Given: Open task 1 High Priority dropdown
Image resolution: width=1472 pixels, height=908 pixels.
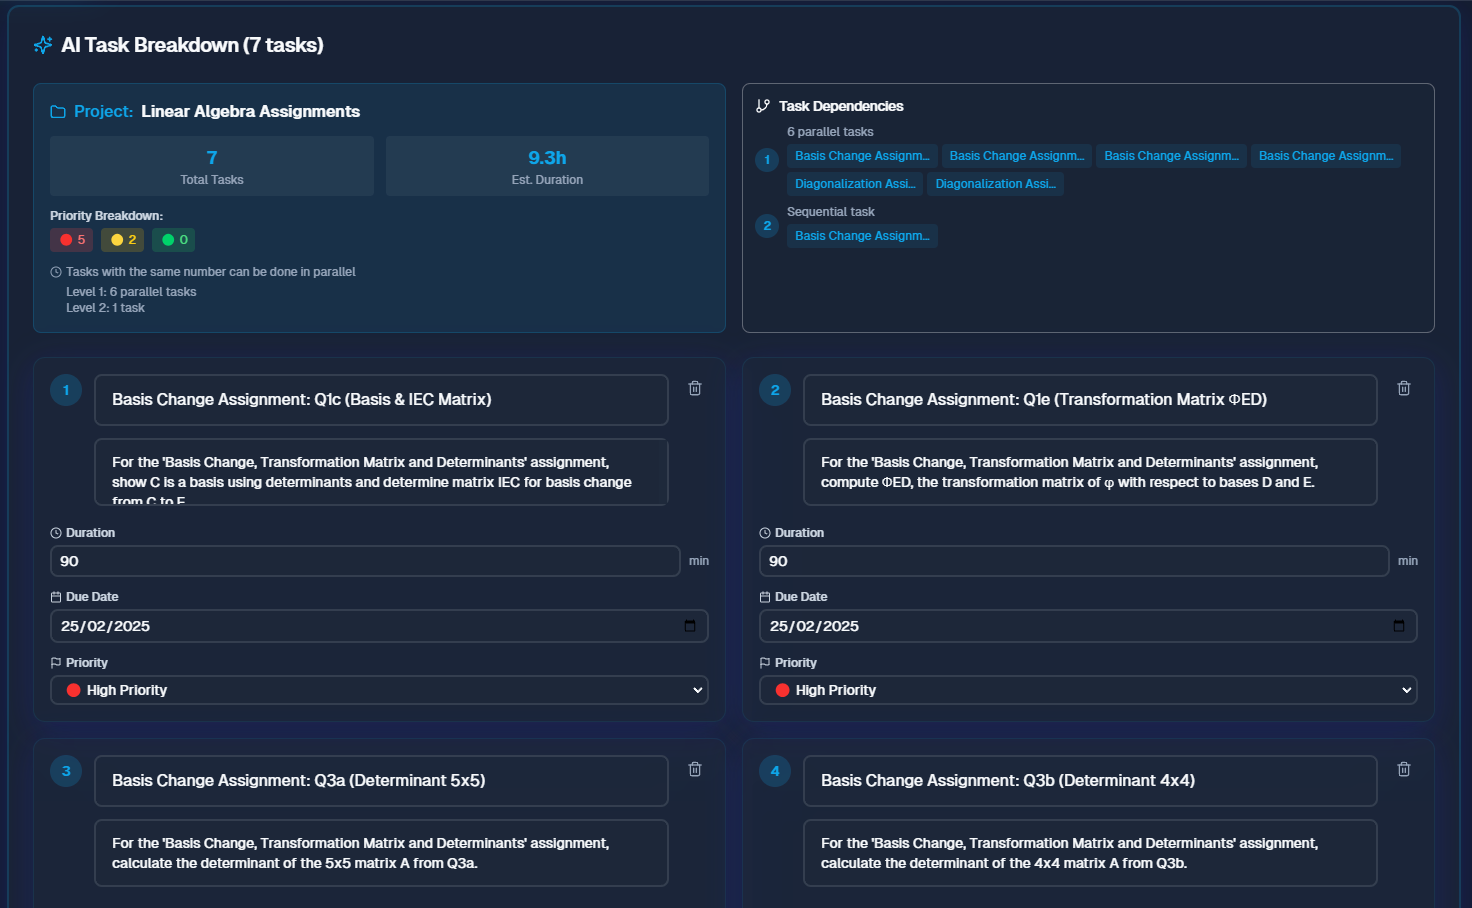Looking at the screenshot, I should pyautogui.click(x=379, y=690).
